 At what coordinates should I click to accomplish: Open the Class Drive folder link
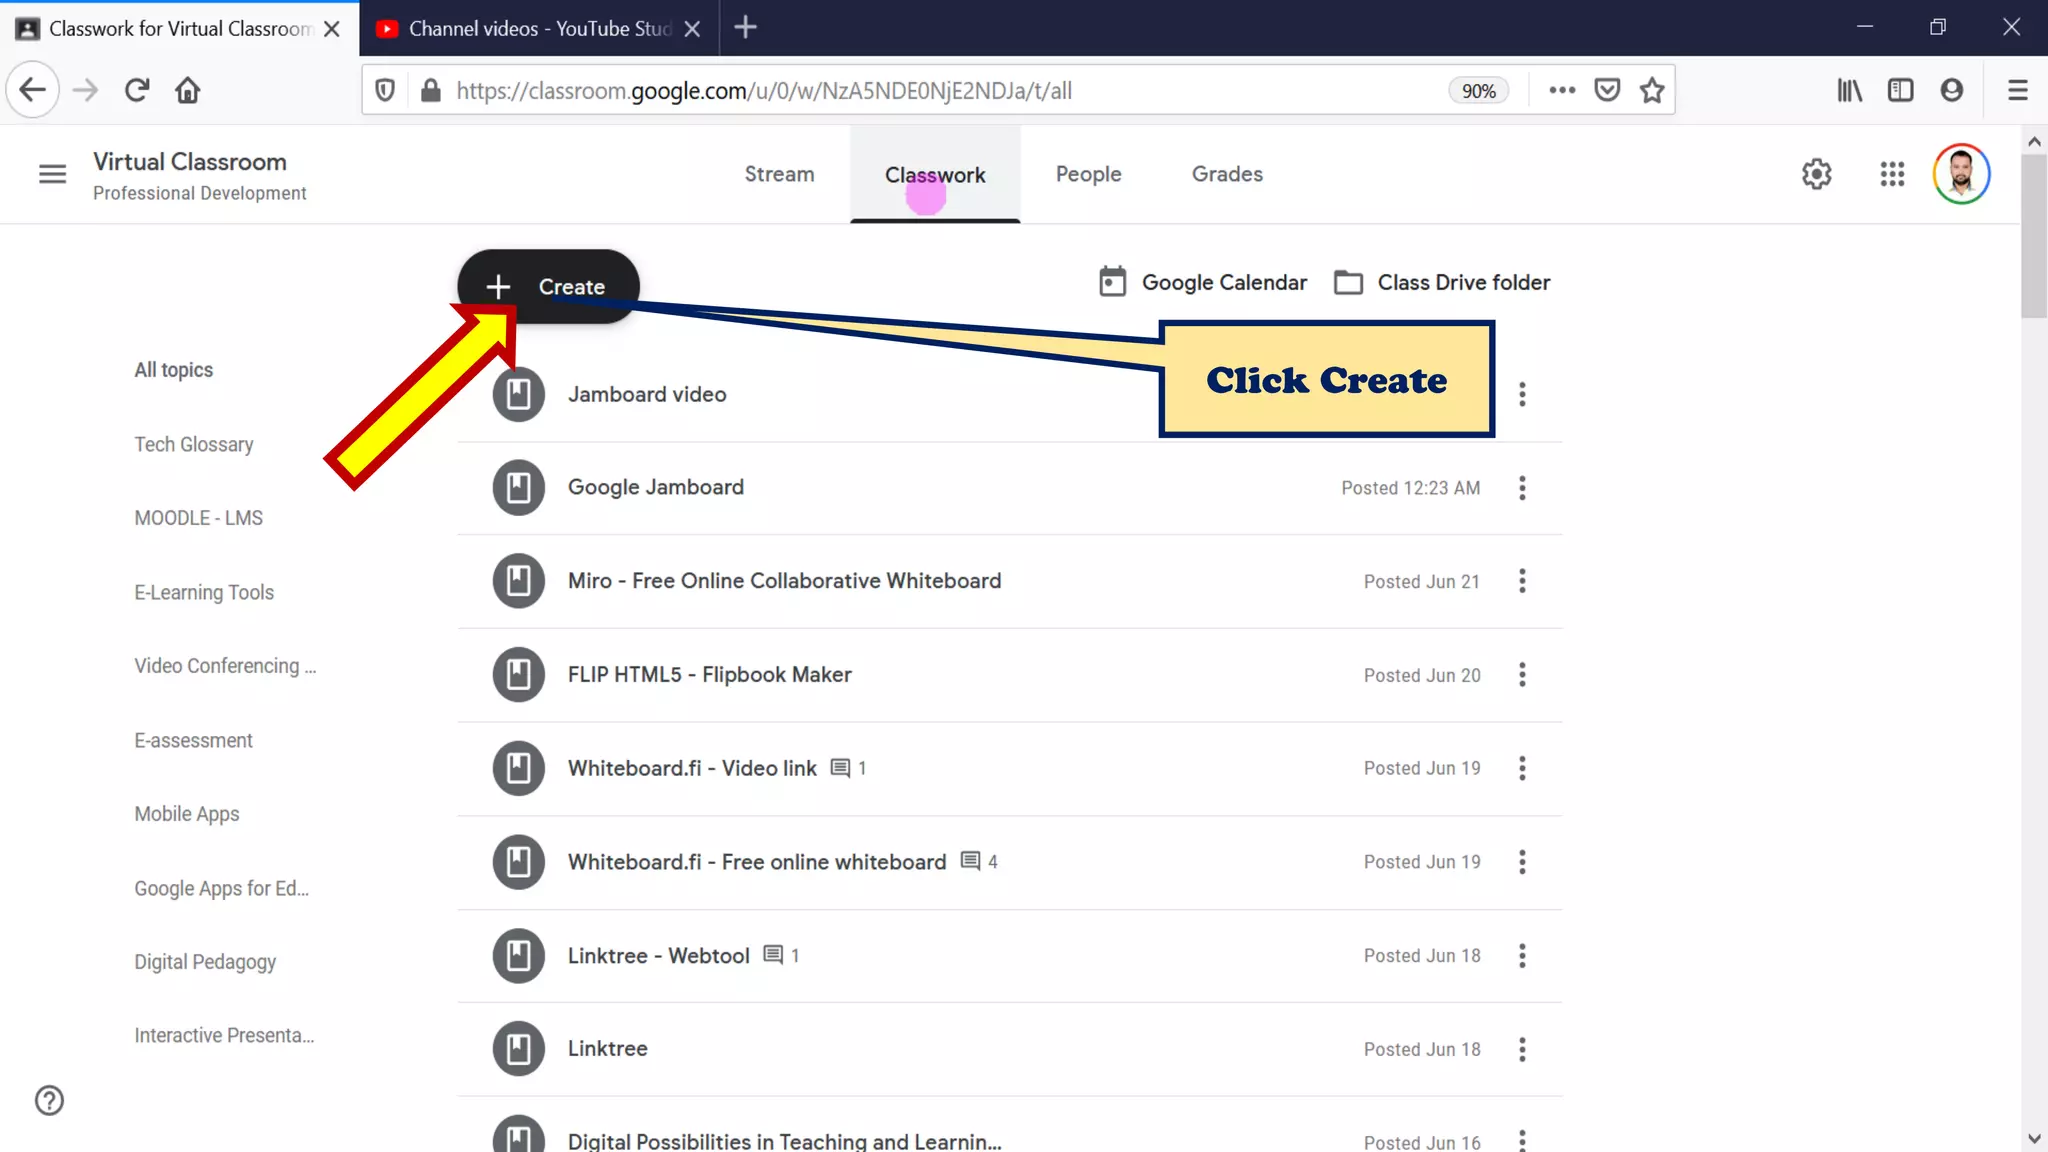[x=1442, y=282]
